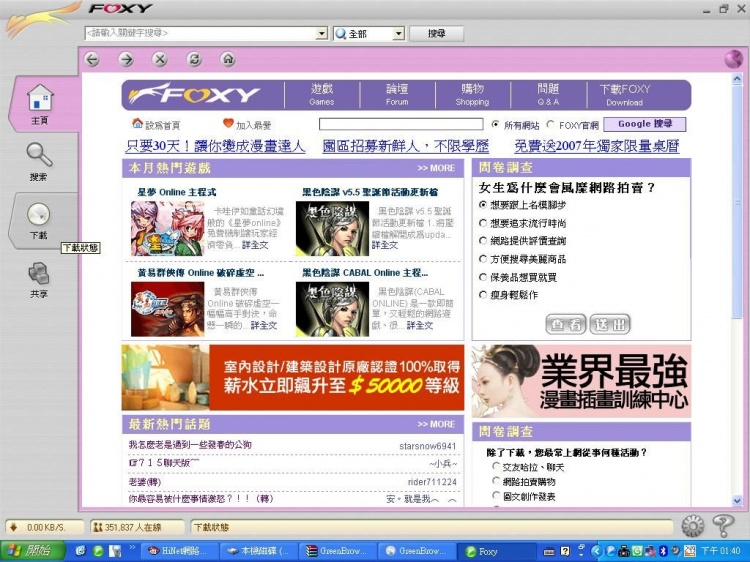Viewport: 750px width, 562px height.
Task: Expand the 全部 category dropdown
Action: 398,34
